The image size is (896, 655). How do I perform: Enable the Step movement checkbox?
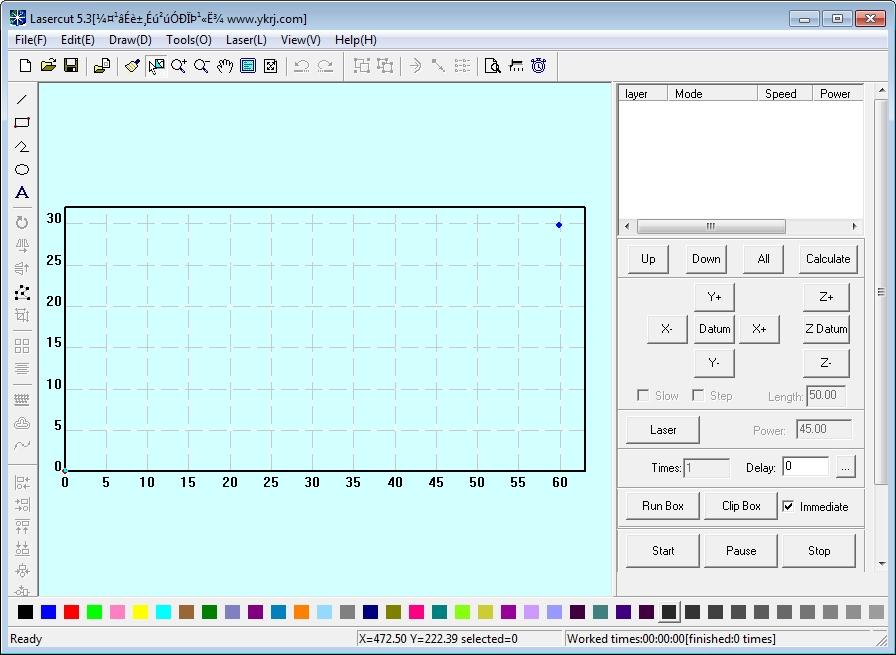point(698,395)
